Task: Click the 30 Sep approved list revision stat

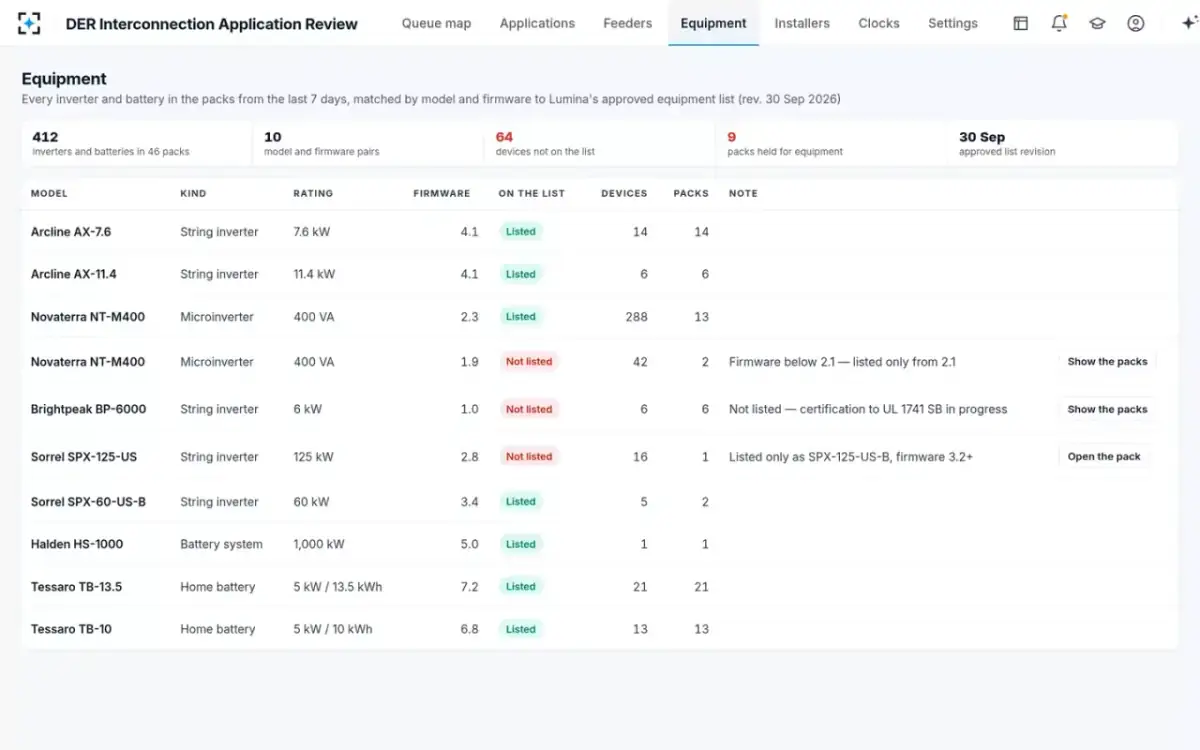Action: tap(1063, 144)
